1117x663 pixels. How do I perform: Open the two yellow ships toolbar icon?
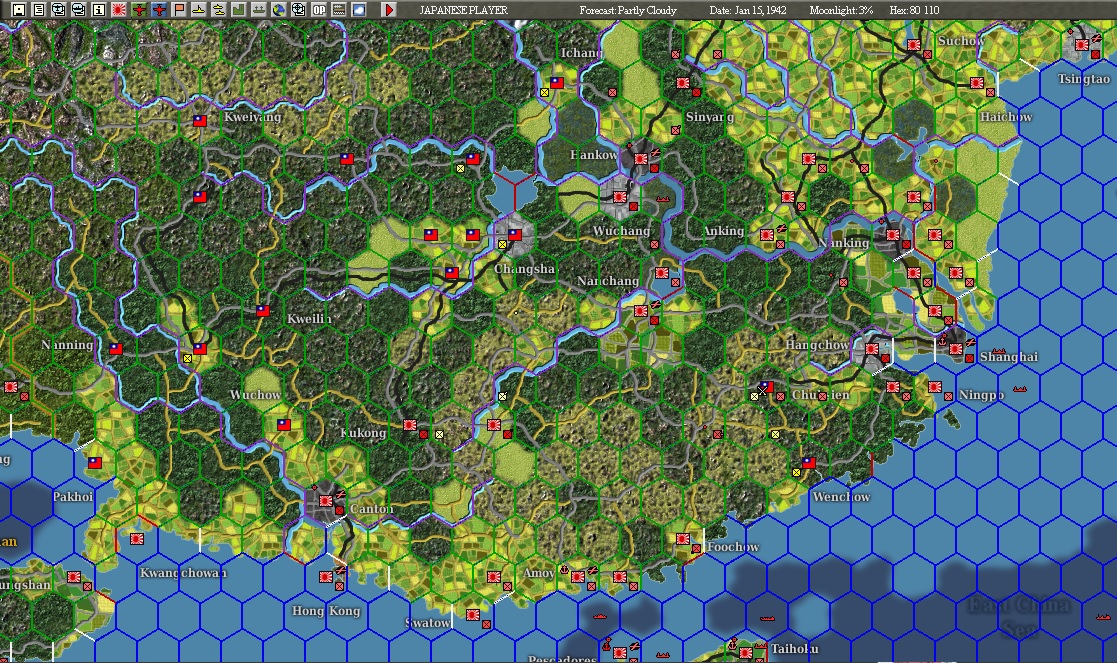pos(218,10)
